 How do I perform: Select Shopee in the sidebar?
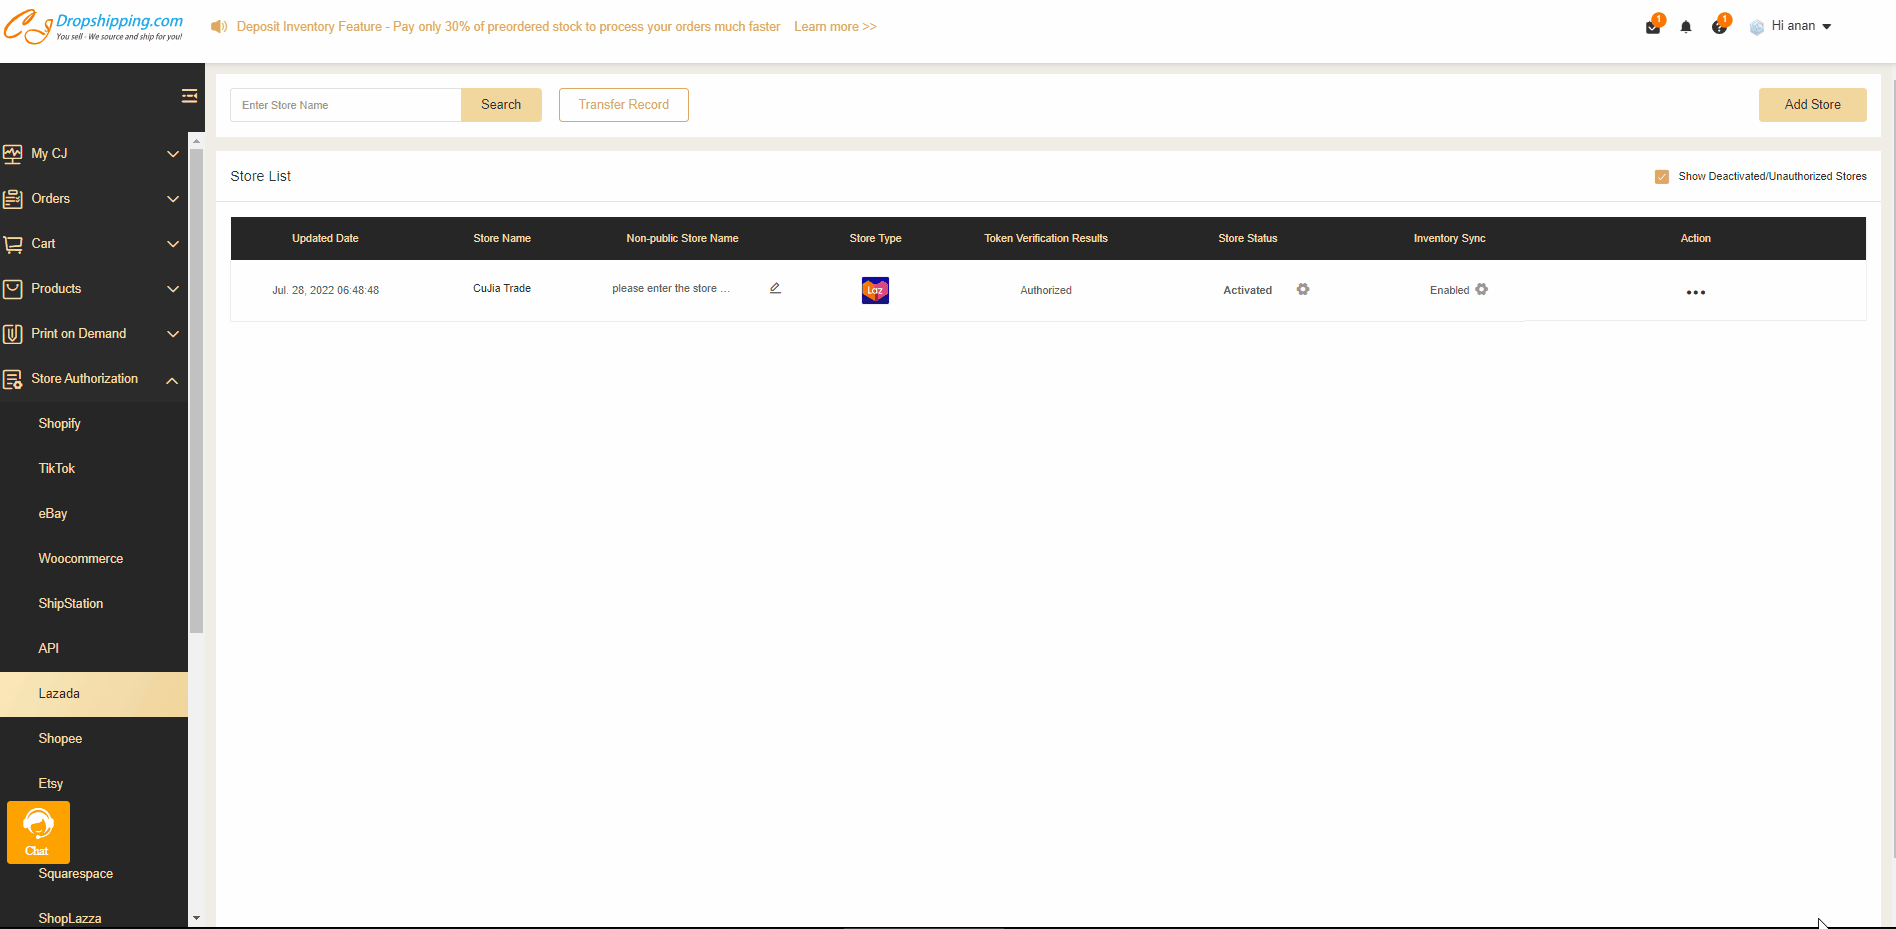pyautogui.click(x=60, y=739)
